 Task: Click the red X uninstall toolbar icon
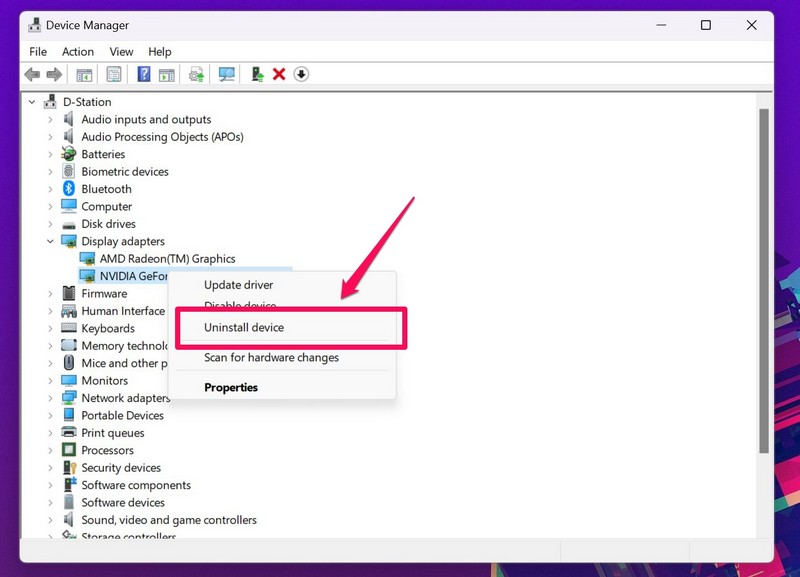(x=279, y=75)
